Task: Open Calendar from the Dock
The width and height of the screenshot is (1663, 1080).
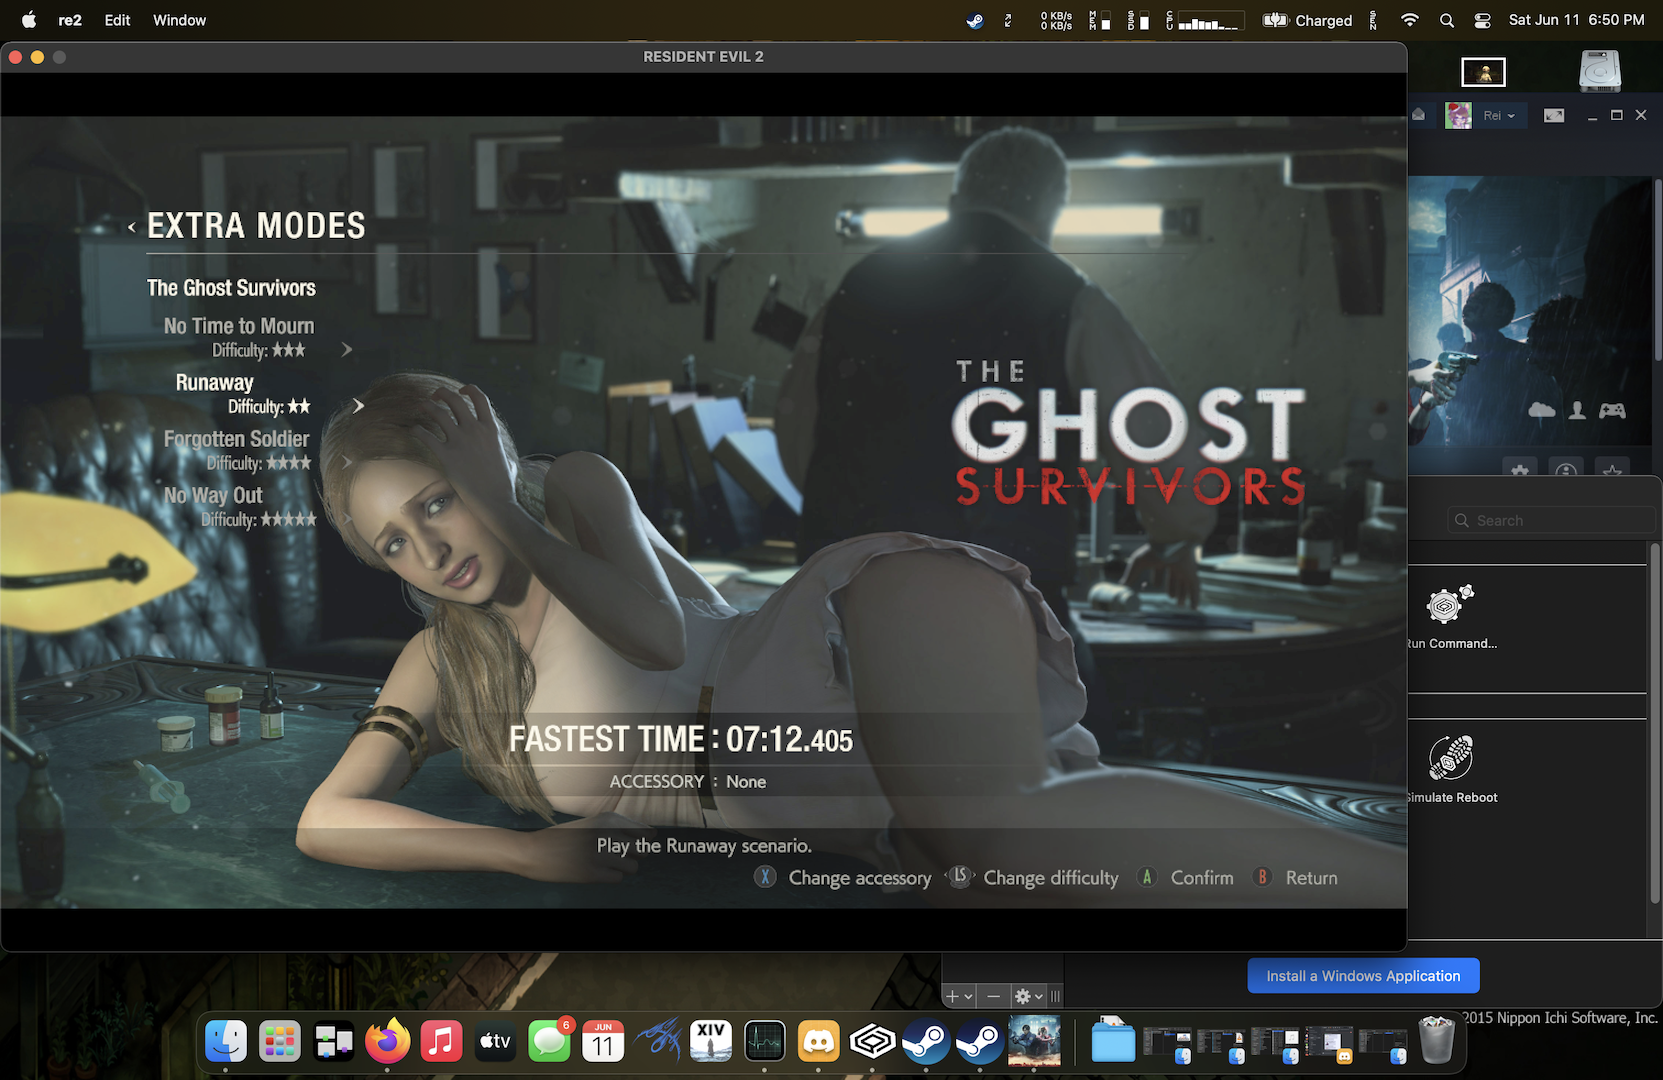Action: tap(603, 1042)
